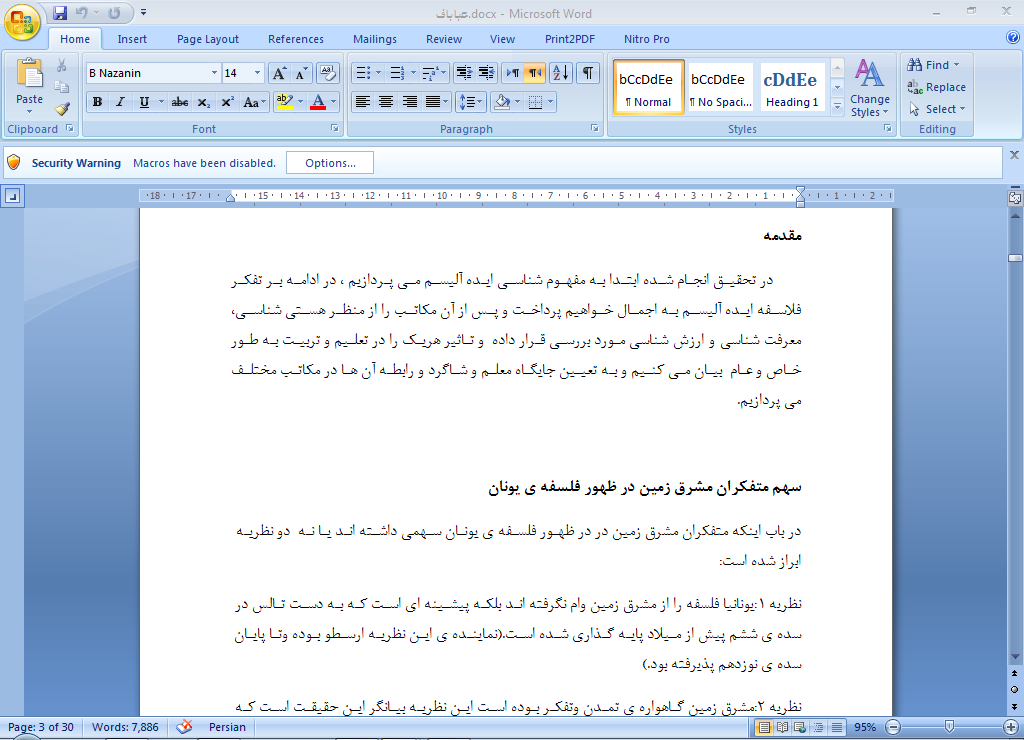Click the Grow Font icon
This screenshot has width=1024, height=740.
(279, 73)
